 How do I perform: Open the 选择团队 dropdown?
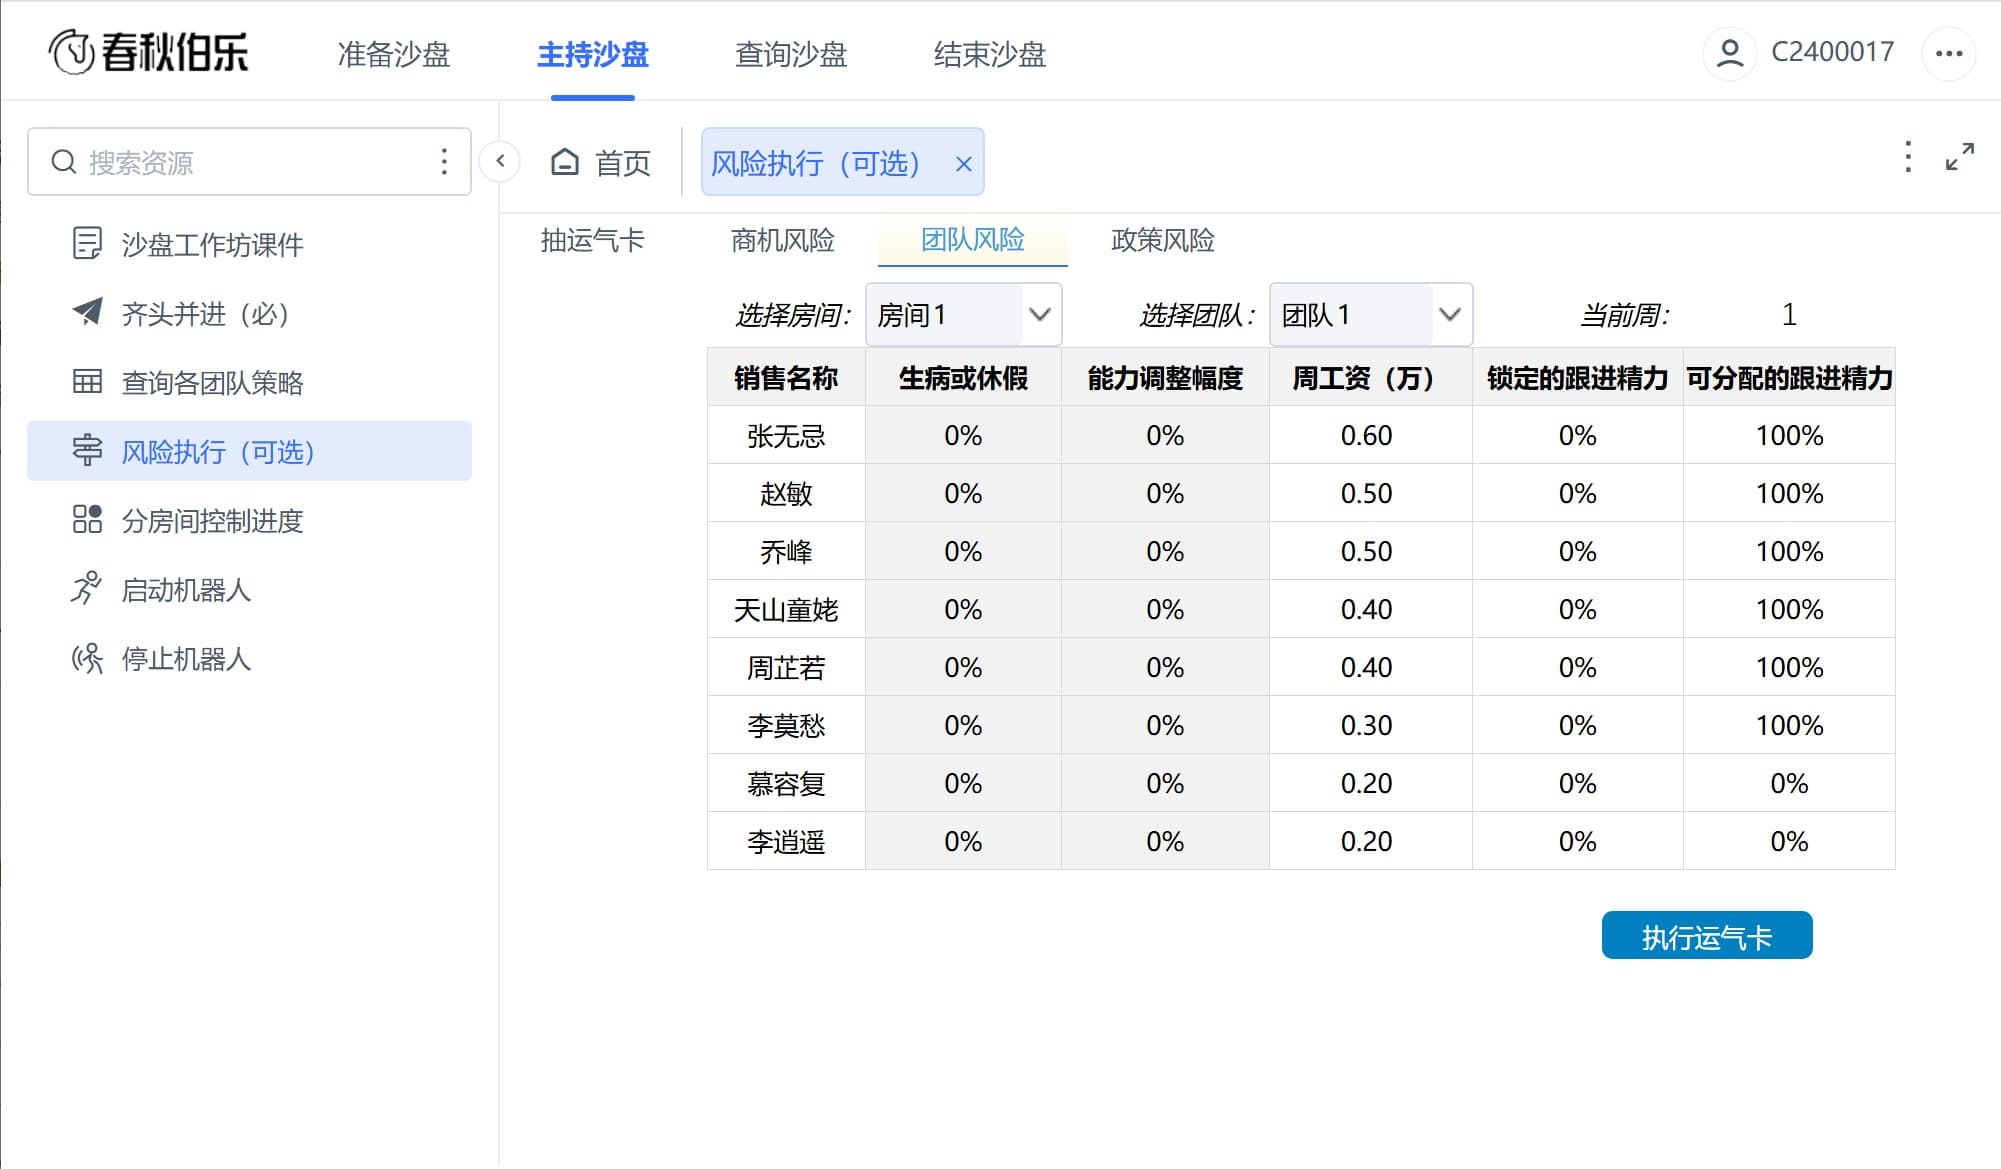point(1370,315)
